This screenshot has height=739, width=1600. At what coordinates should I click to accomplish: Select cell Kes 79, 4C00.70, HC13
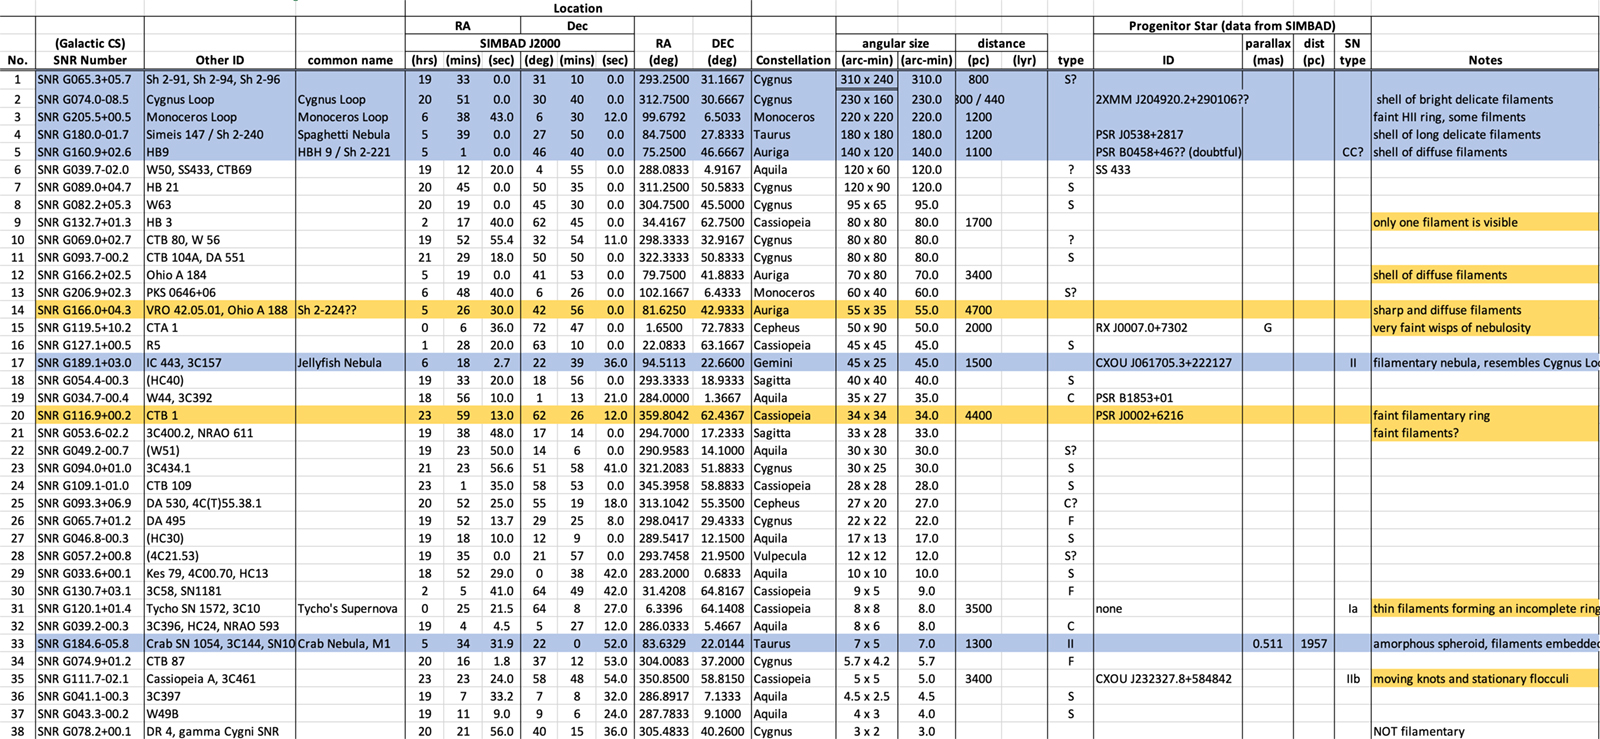pyautogui.click(x=220, y=573)
